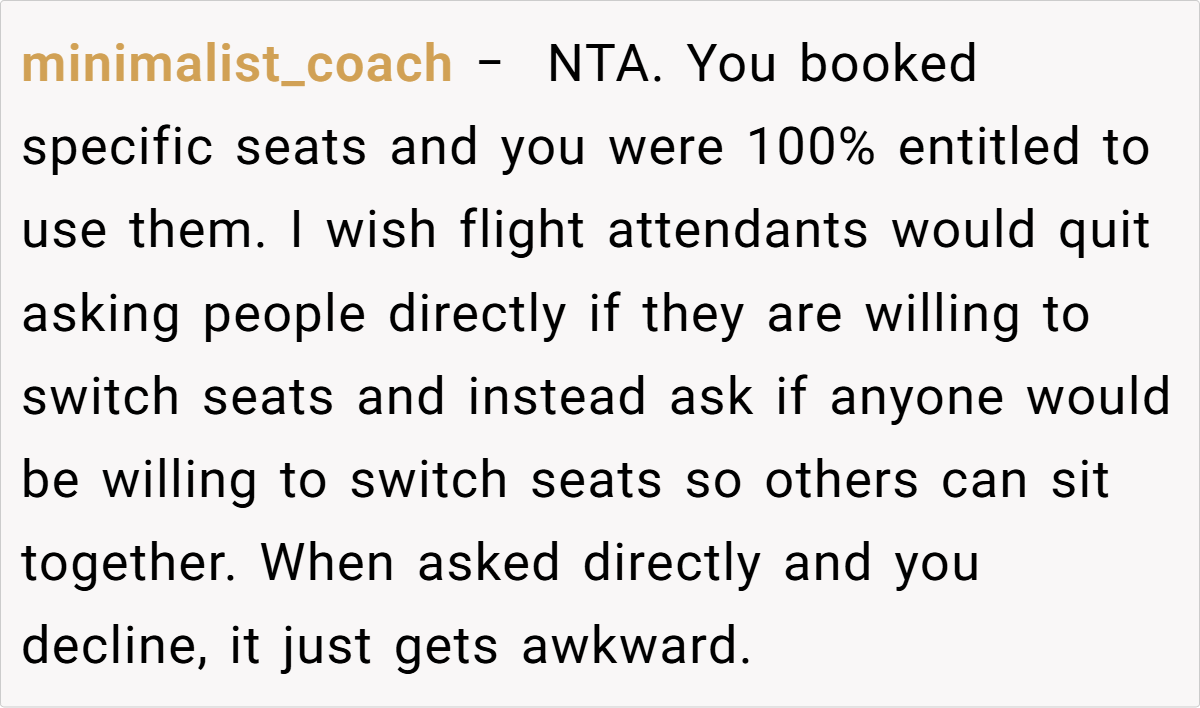1200x708 pixels.
Task: Click the word "others" in the comment
Action: pos(841,481)
